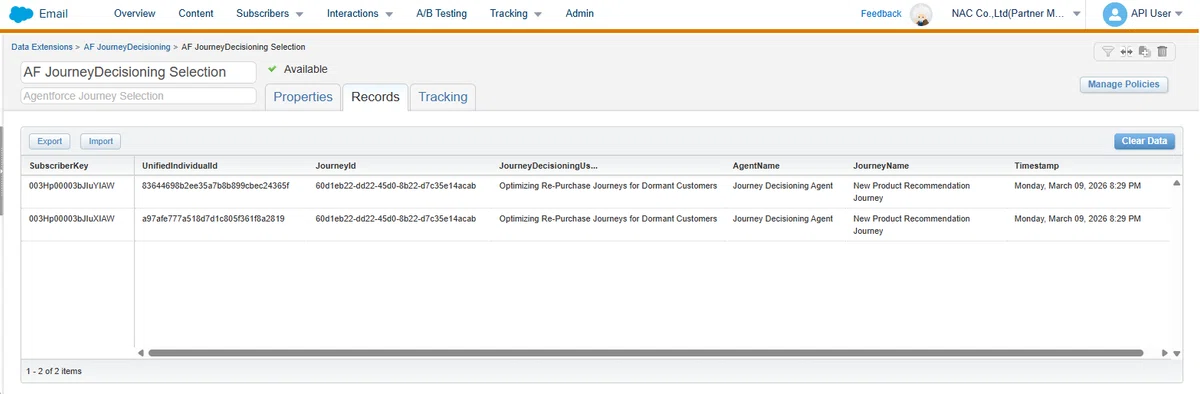The width and height of the screenshot is (1200, 394).
Task: Click the horizontal scrollbar thumb
Action: pyautogui.click(x=645, y=353)
